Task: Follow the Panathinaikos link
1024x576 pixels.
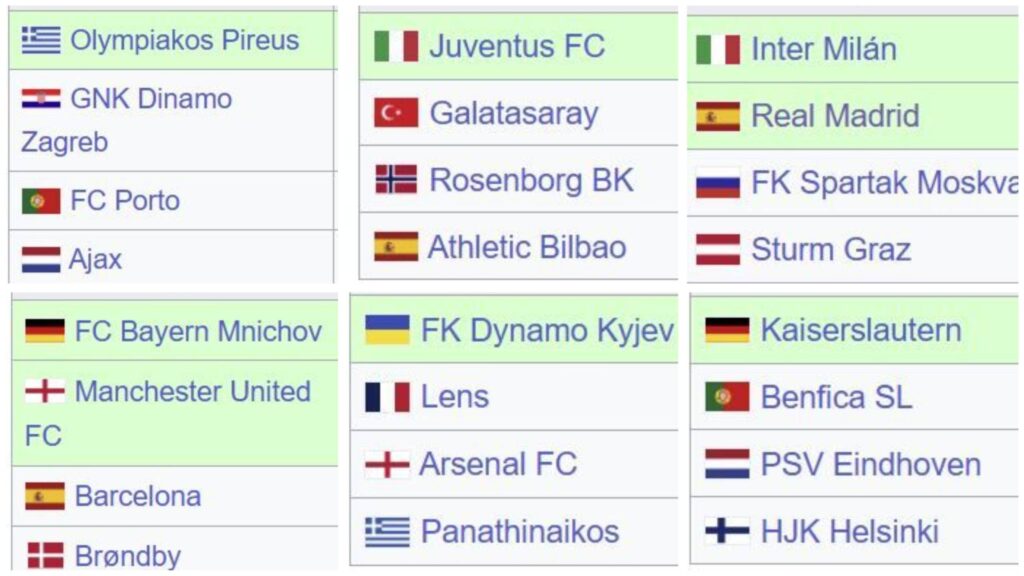Action: 520,531
